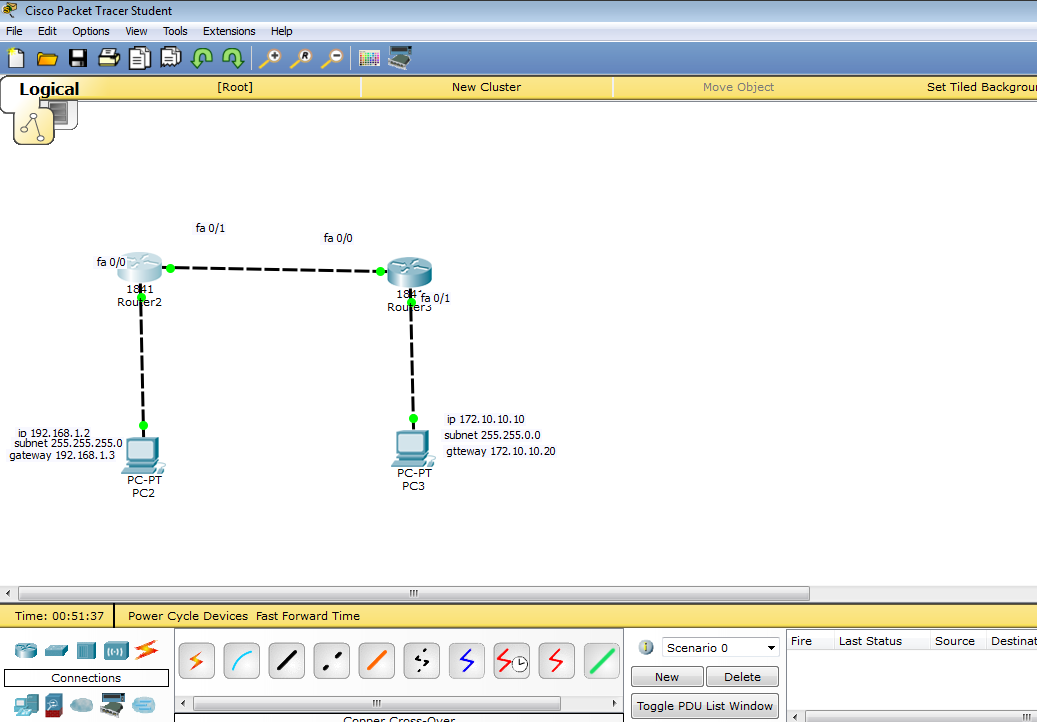
Task: Open the Extensions menu
Action: click(x=229, y=31)
